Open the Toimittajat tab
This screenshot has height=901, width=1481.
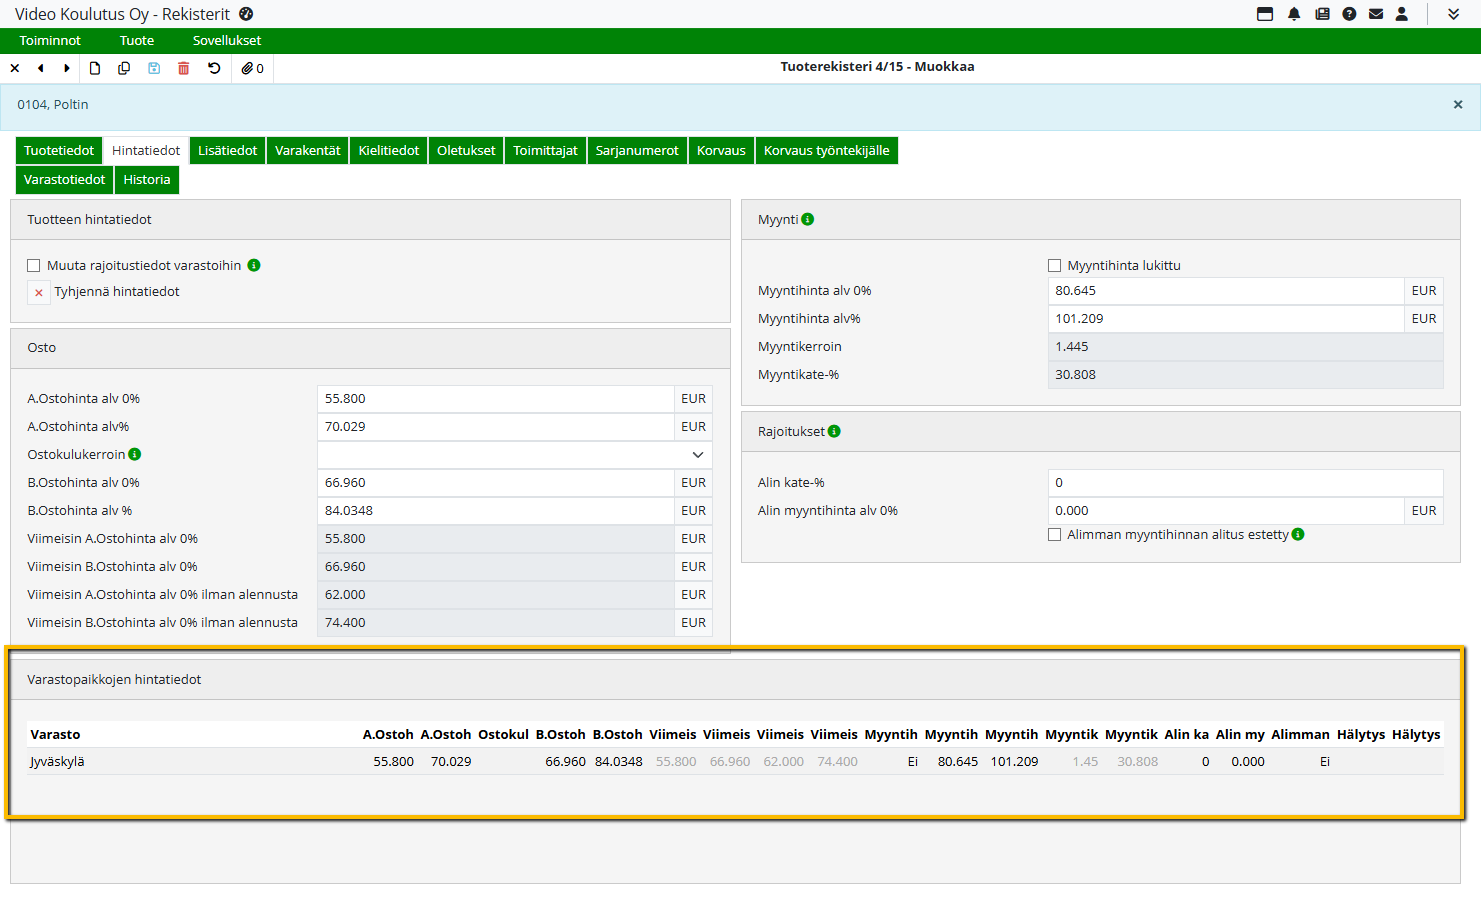545,151
